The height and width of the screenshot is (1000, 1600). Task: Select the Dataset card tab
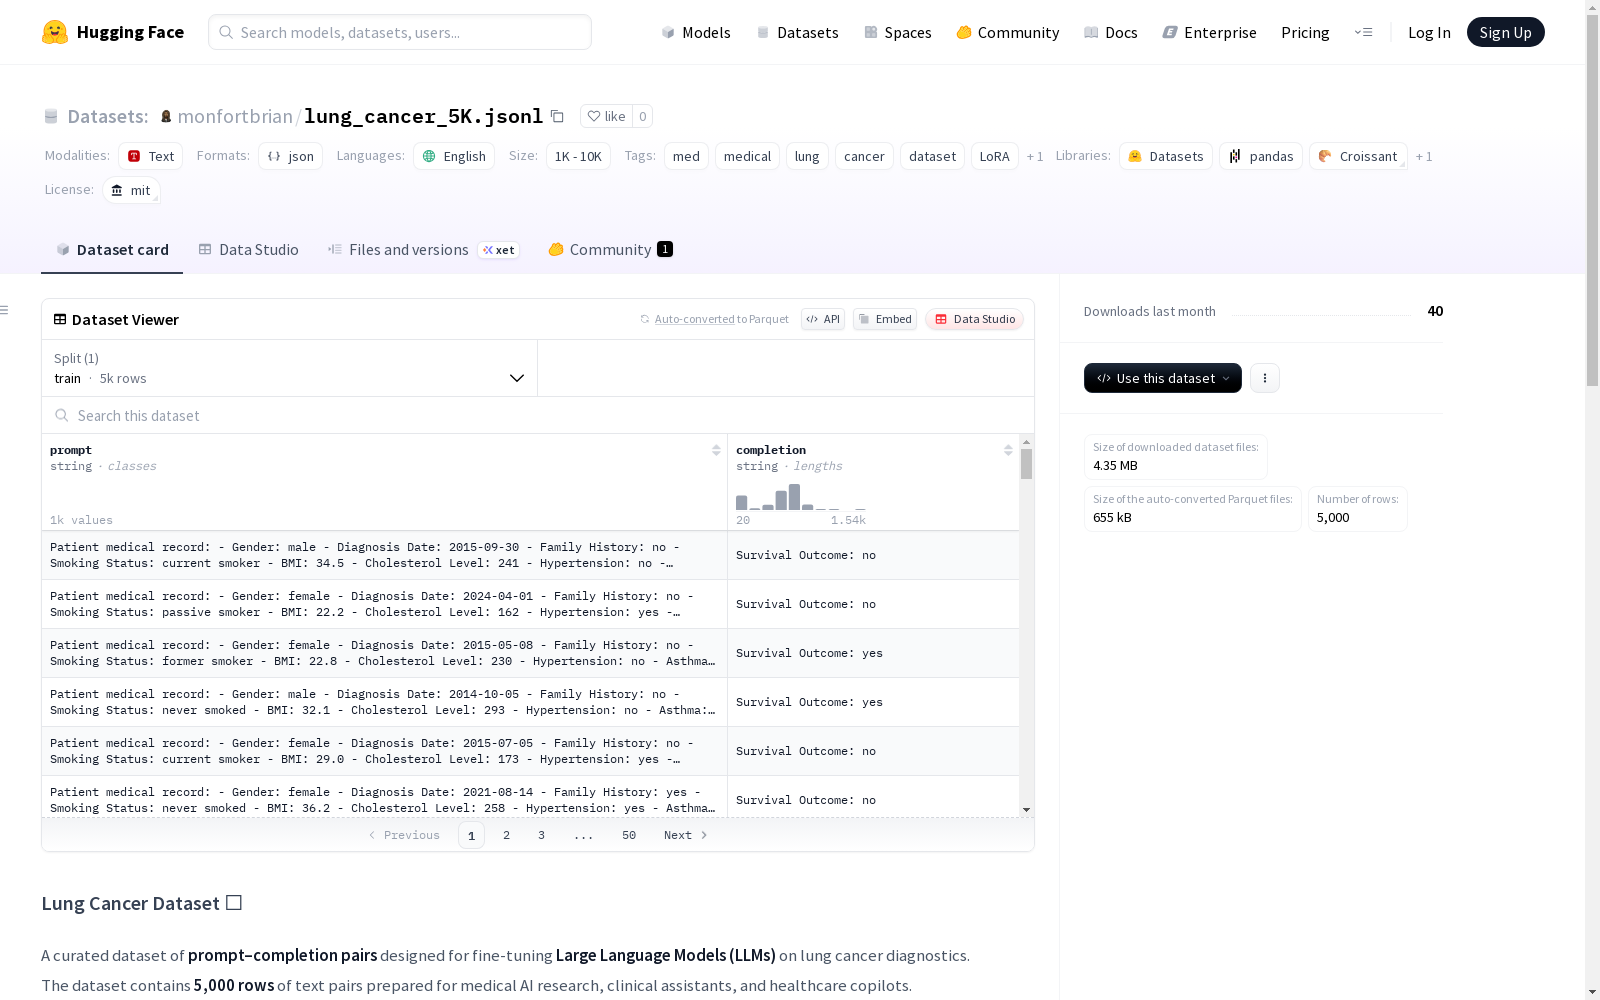(x=112, y=250)
